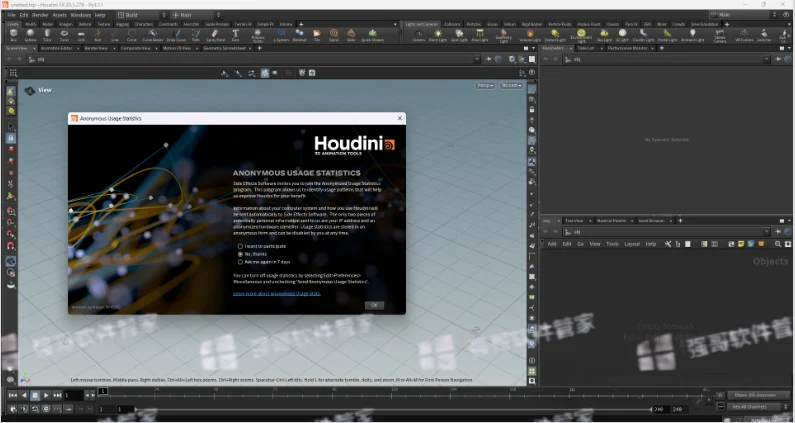Select the Grid shelf tool
The width and height of the screenshot is (795, 423).
point(81,34)
